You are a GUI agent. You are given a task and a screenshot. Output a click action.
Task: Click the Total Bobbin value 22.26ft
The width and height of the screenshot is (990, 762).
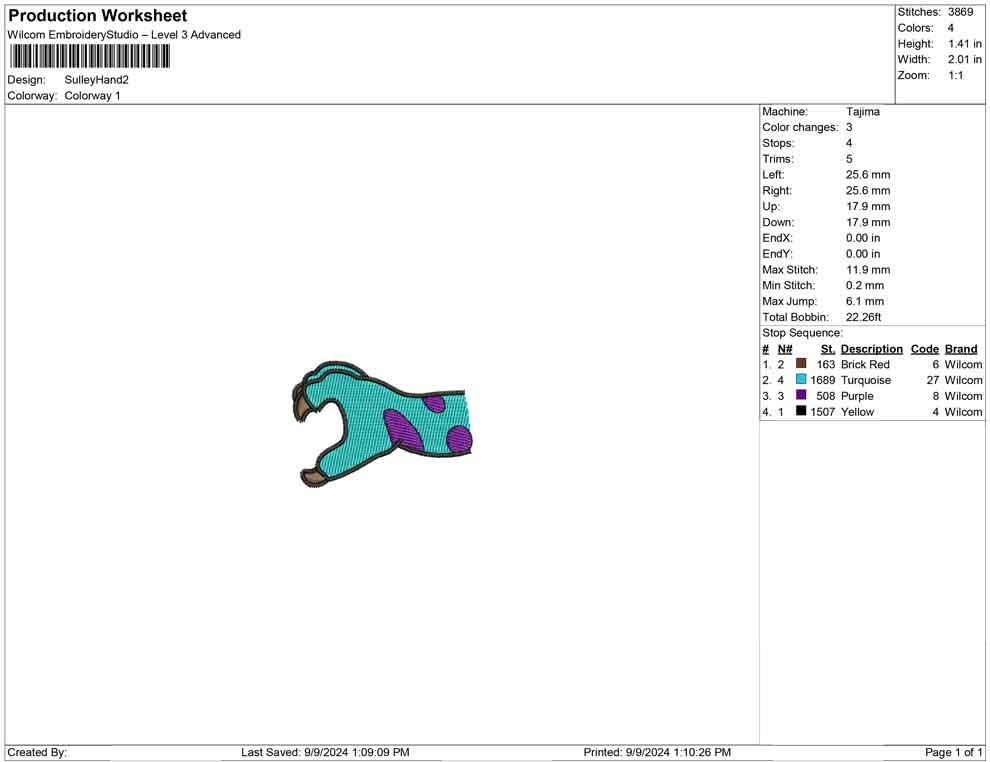click(864, 317)
